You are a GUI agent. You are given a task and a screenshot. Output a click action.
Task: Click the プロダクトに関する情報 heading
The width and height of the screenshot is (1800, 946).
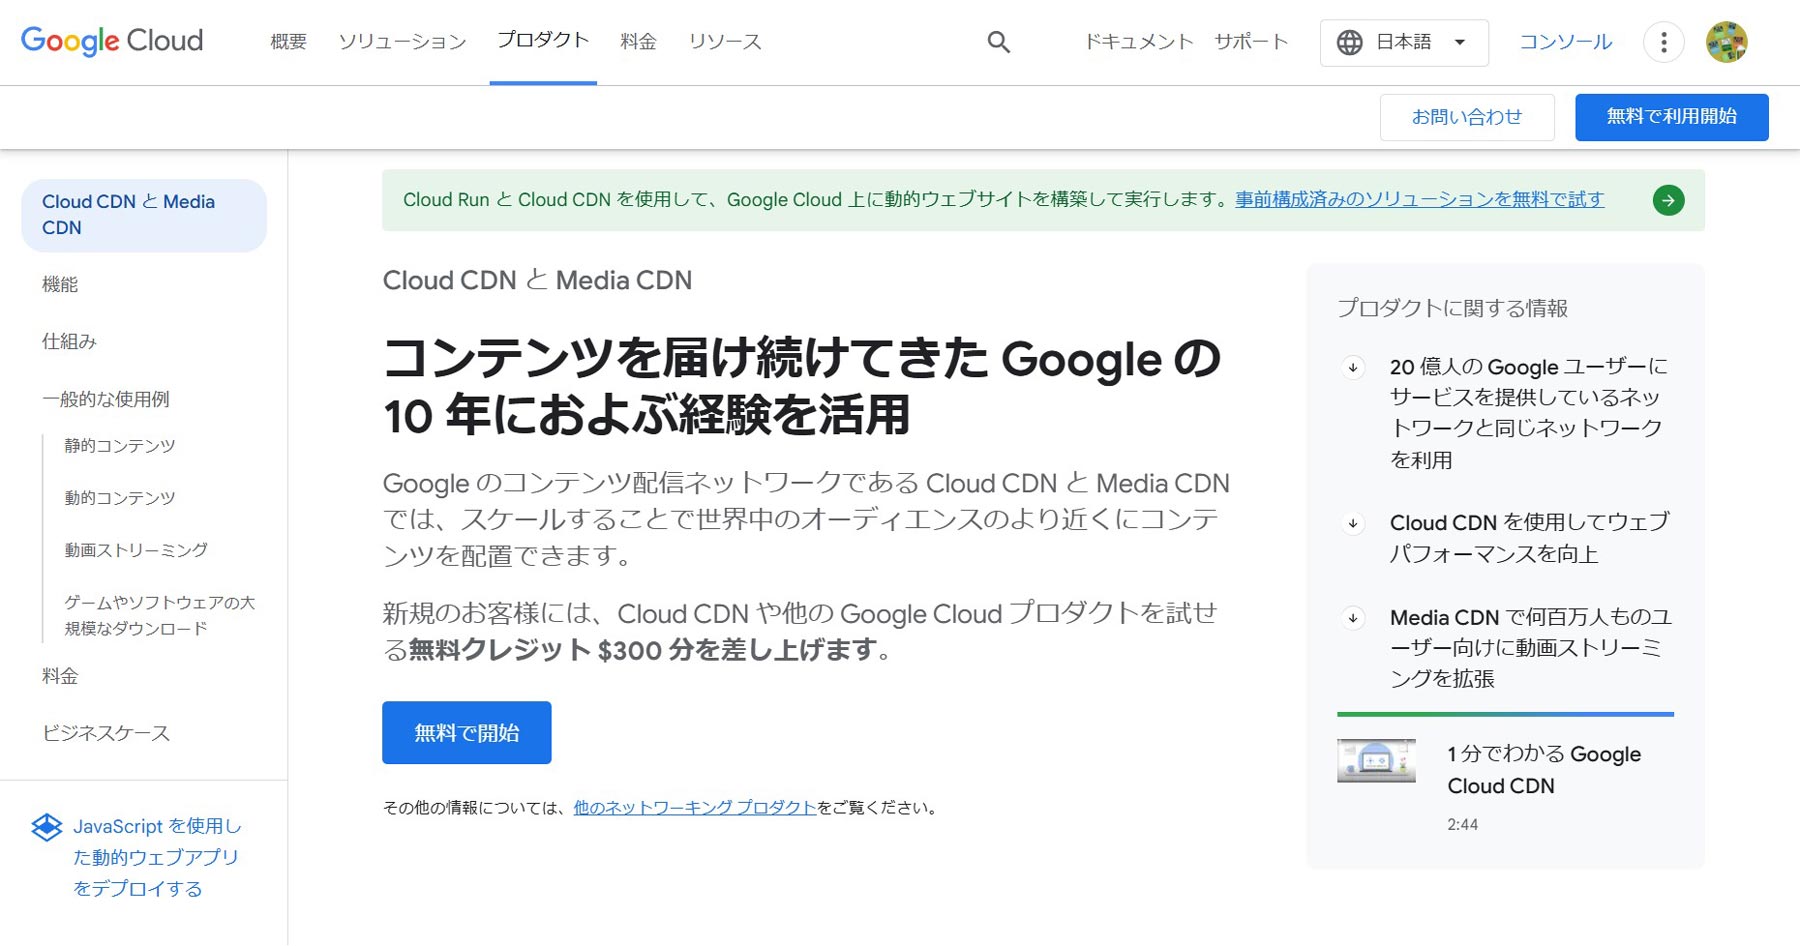click(1452, 308)
